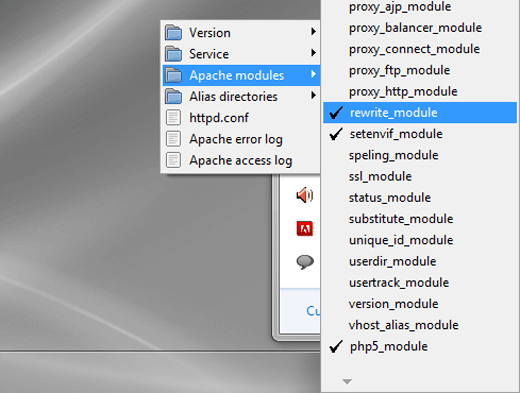Expand the Service submenu arrow
Screen dimensions: 520x393
[x=313, y=53]
